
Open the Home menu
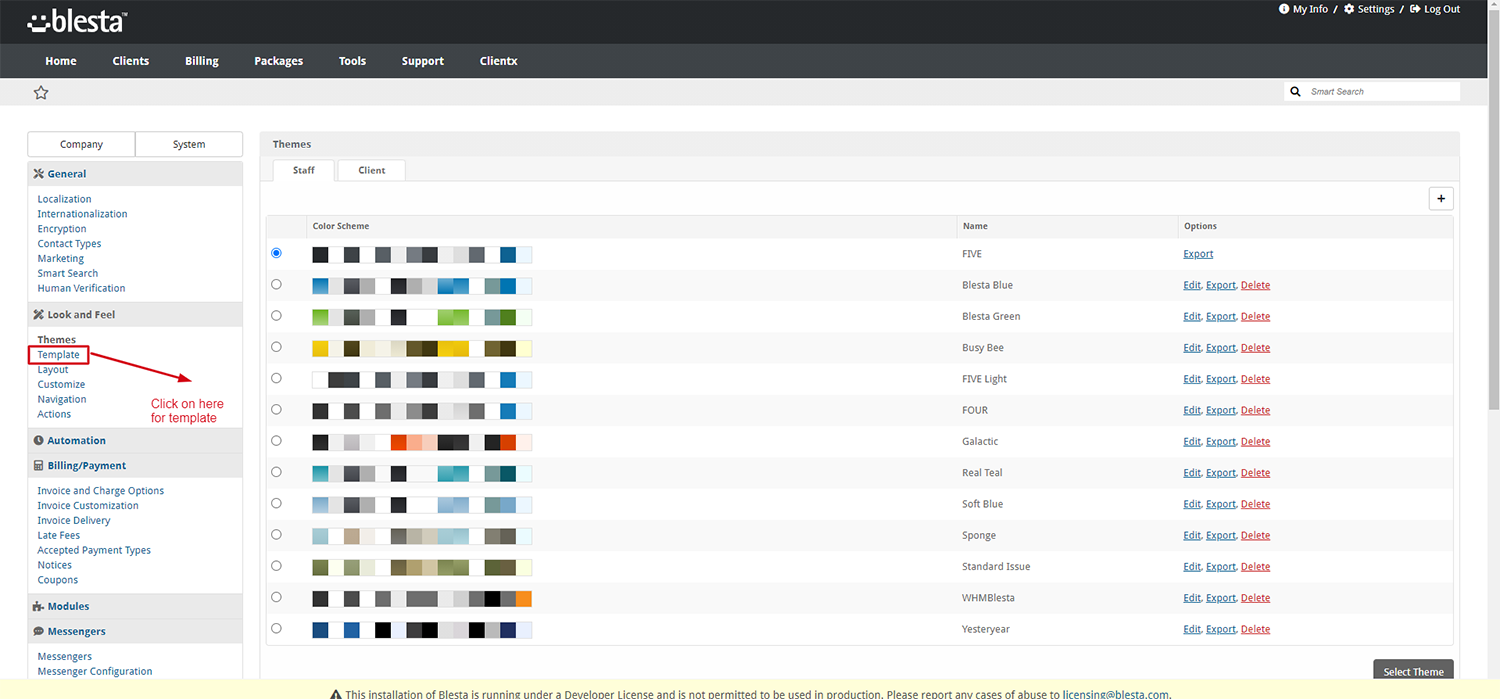(x=61, y=61)
